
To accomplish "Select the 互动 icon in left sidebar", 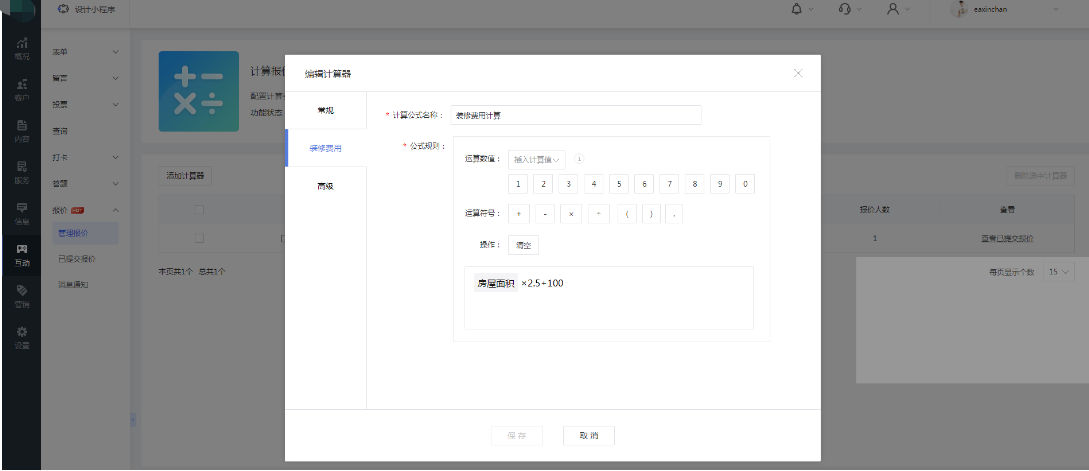I will point(21,254).
